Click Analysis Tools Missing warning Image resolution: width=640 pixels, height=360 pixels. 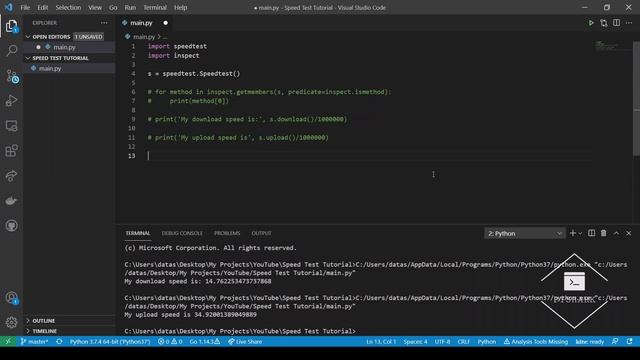536,342
